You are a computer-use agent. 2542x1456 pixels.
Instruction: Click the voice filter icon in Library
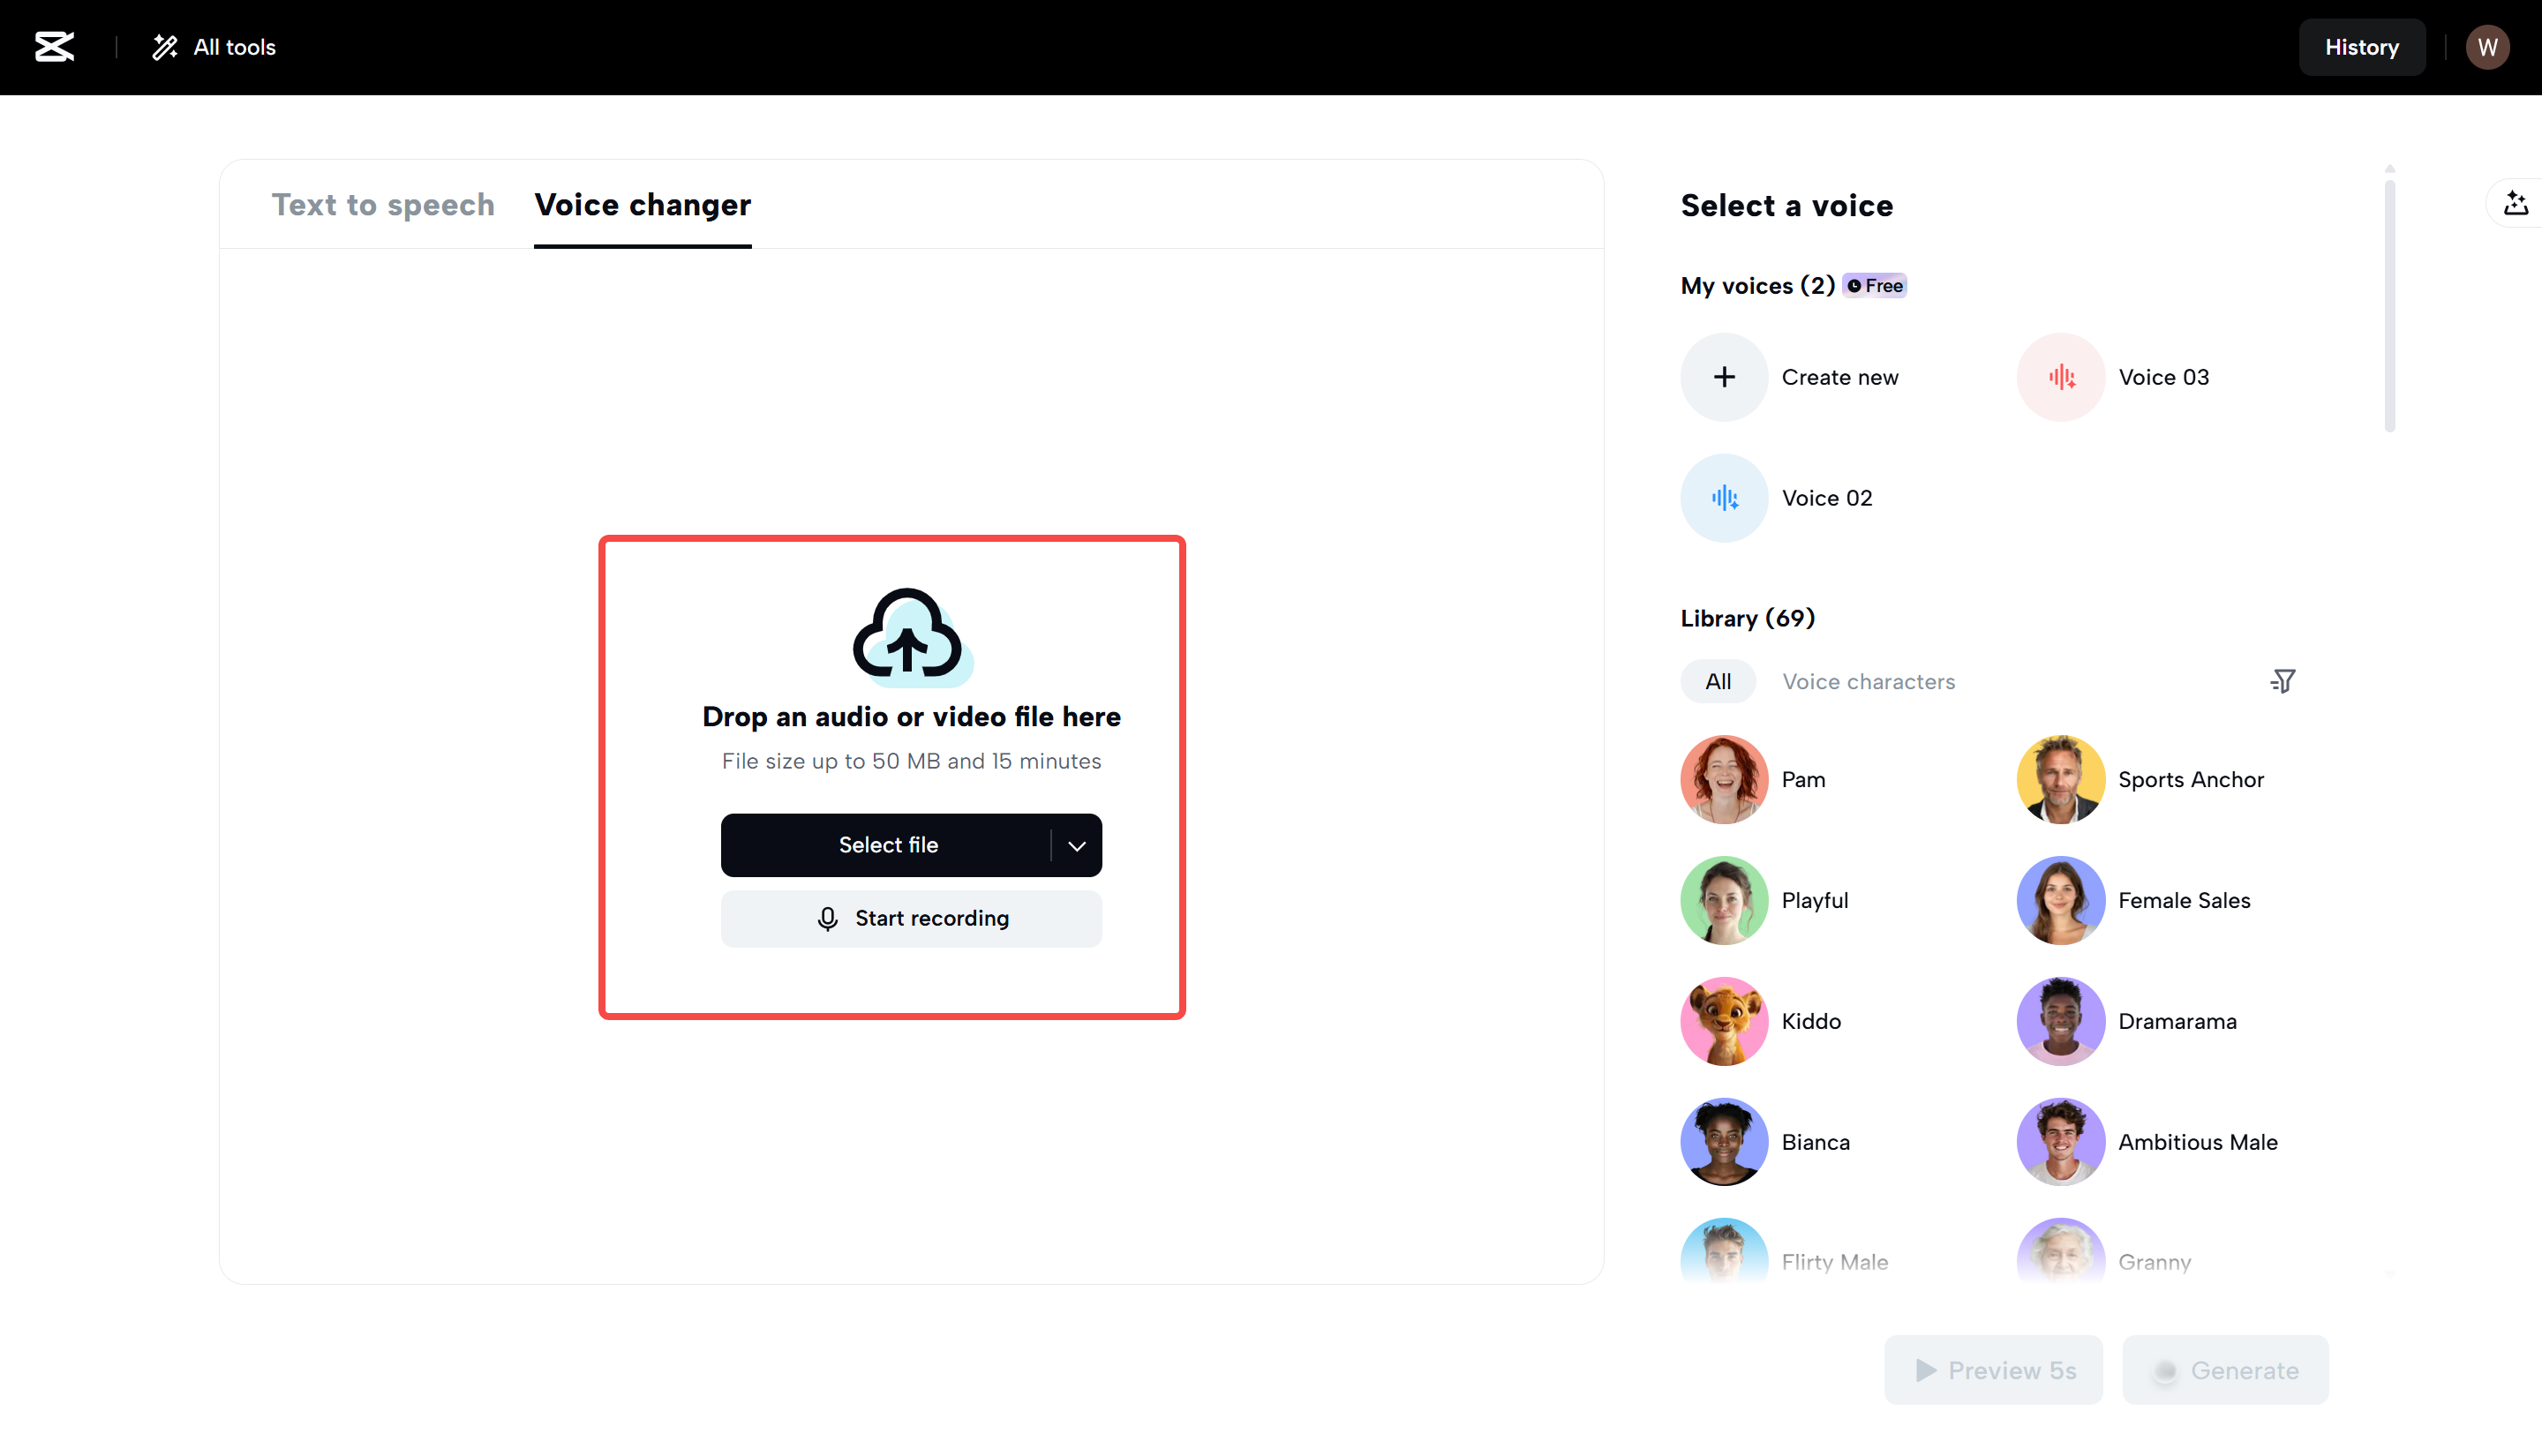[x=2282, y=681]
